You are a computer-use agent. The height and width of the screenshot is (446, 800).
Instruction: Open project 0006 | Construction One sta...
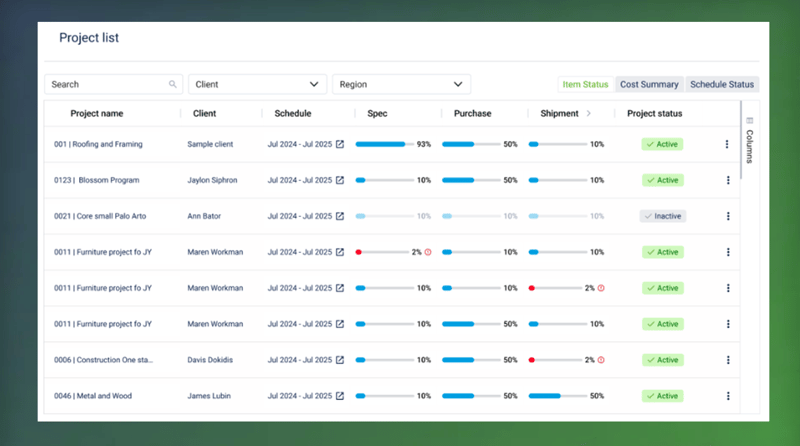pos(104,360)
